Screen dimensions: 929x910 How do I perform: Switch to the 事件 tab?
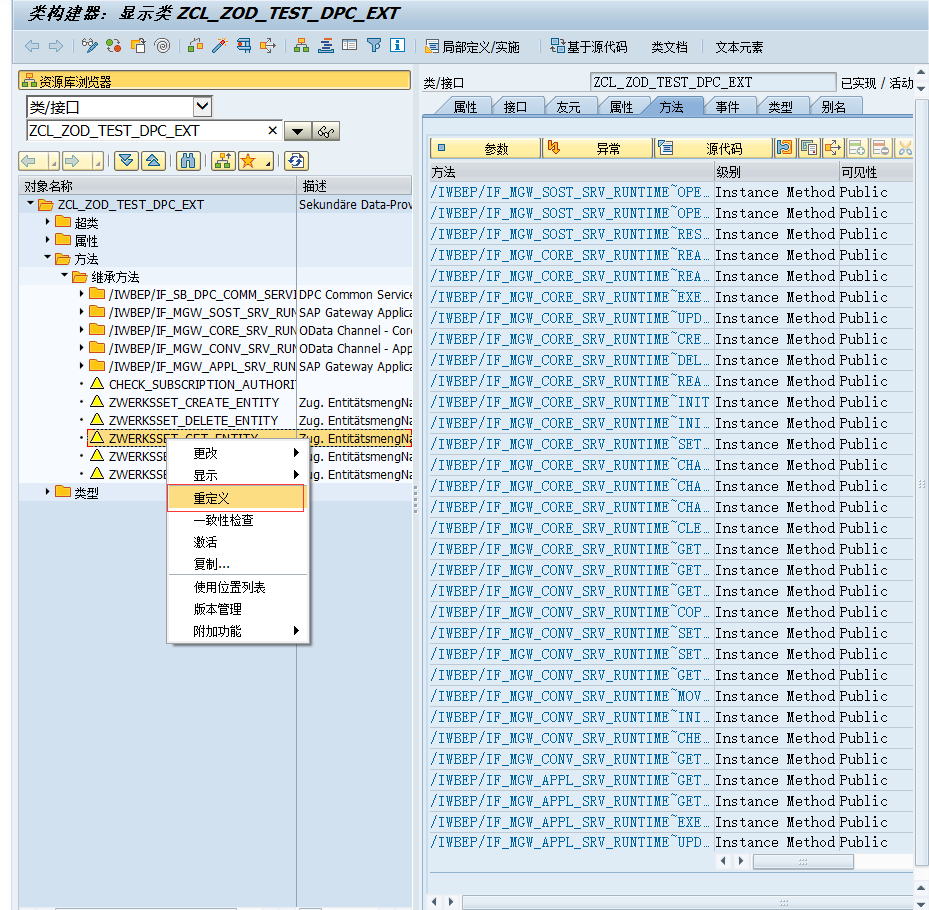(727, 107)
